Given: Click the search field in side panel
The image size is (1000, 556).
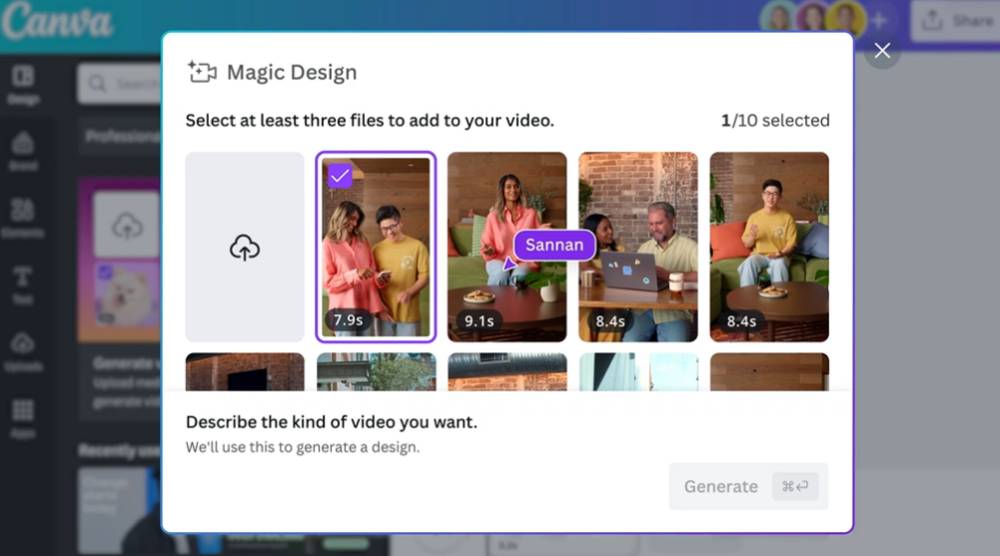Looking at the screenshot, I should pos(119,84).
